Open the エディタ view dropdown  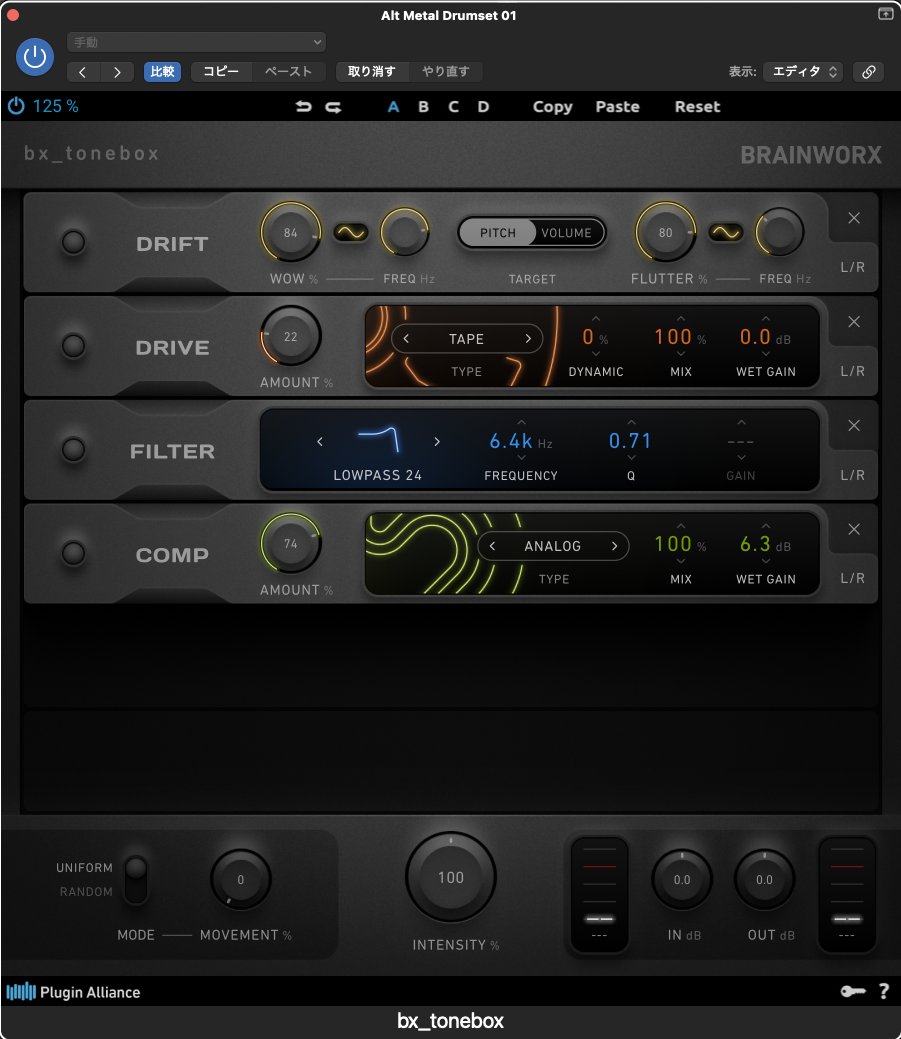point(803,72)
